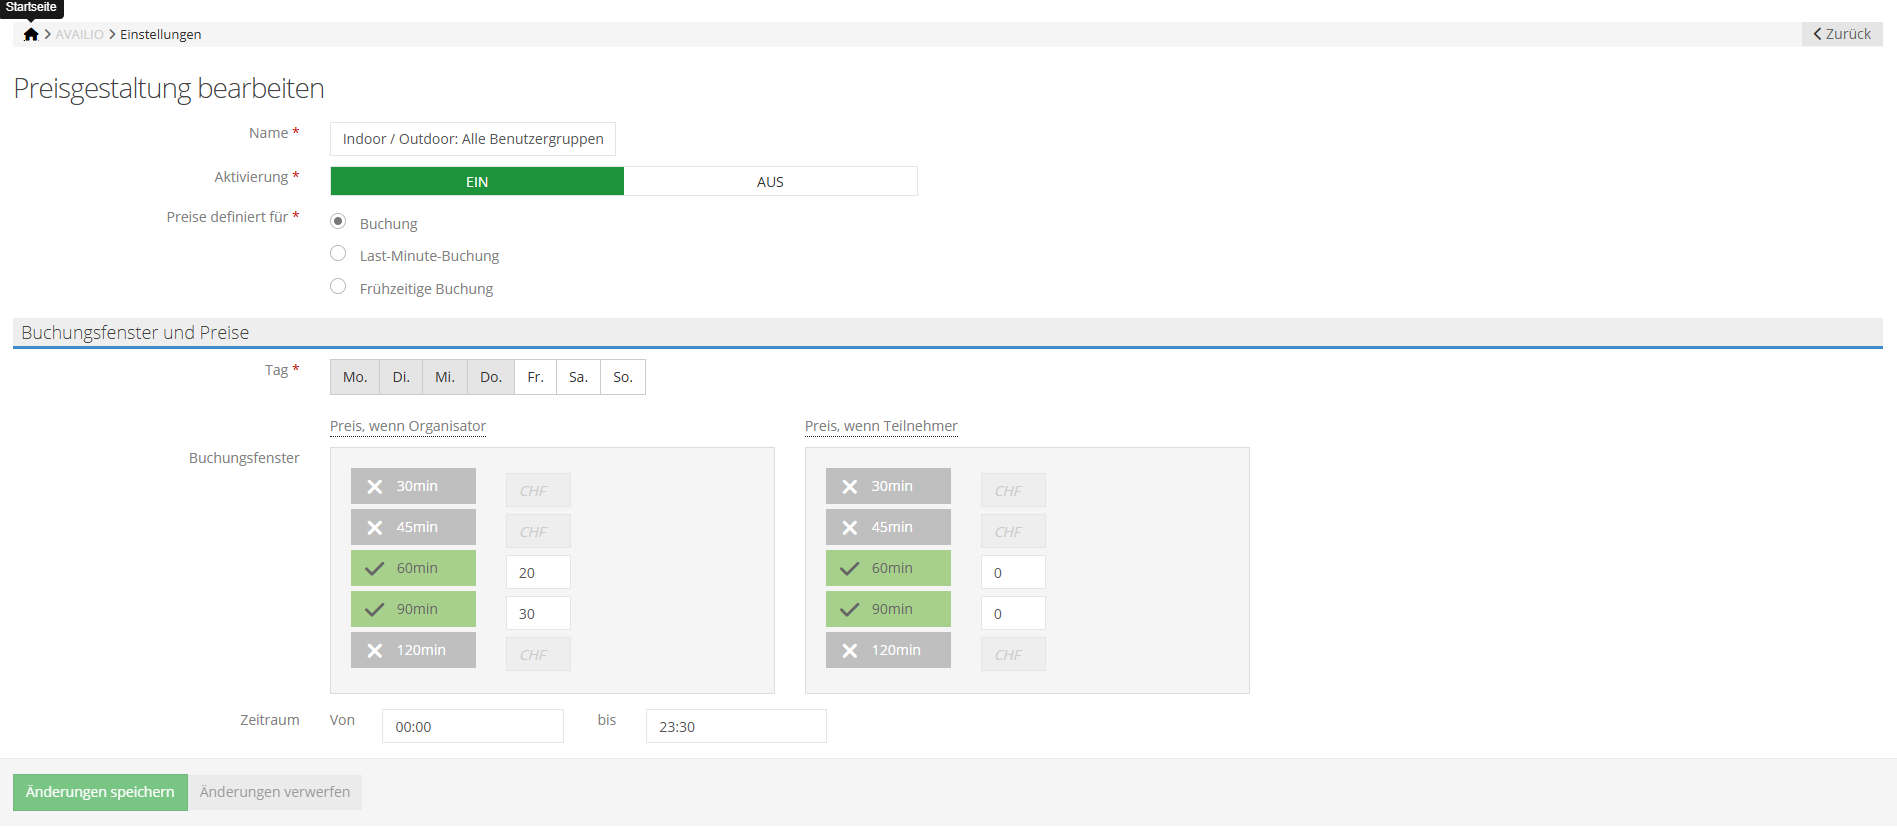Select the Buchung radio button
The image size is (1897, 838).
point(338,222)
